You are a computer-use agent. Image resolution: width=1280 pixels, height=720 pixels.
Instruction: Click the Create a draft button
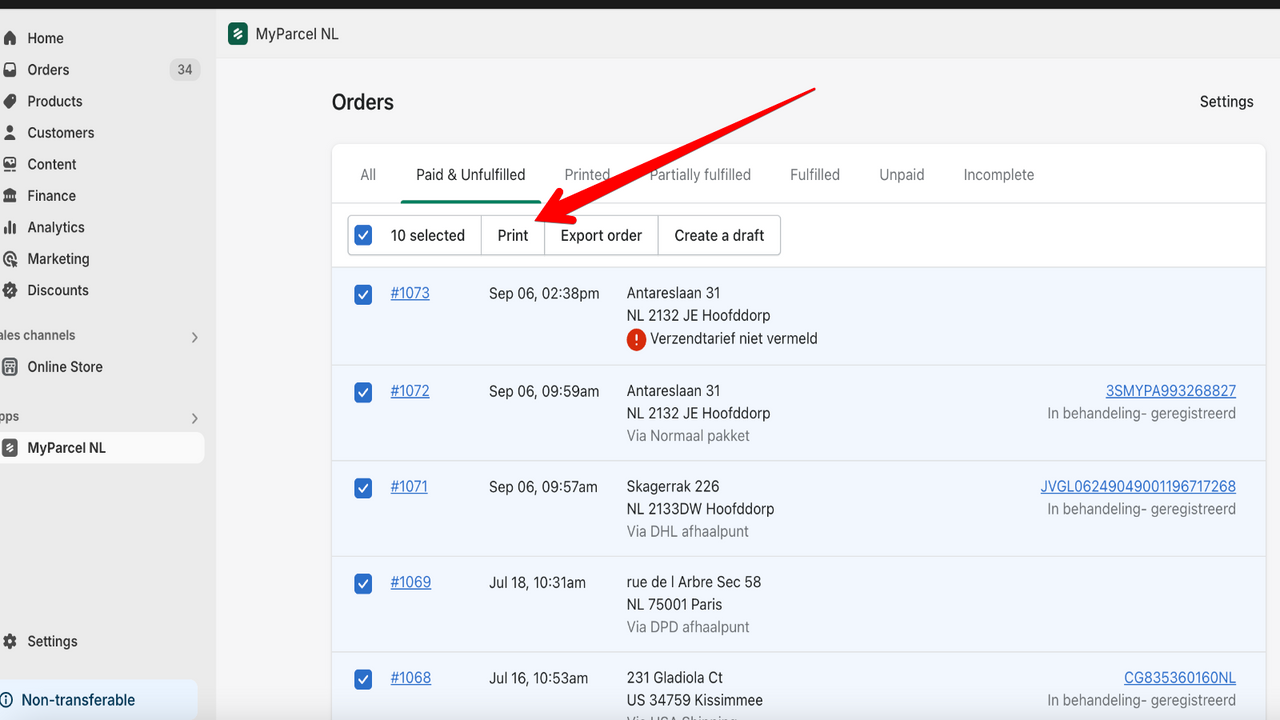click(719, 235)
